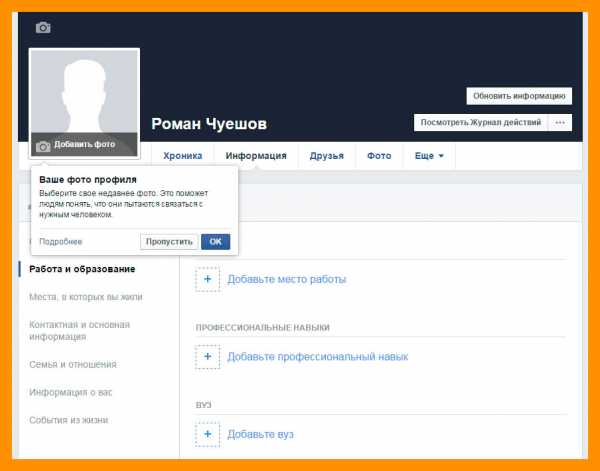Switch to the Друзья tab
This screenshot has width=600, height=471.
pos(326,156)
